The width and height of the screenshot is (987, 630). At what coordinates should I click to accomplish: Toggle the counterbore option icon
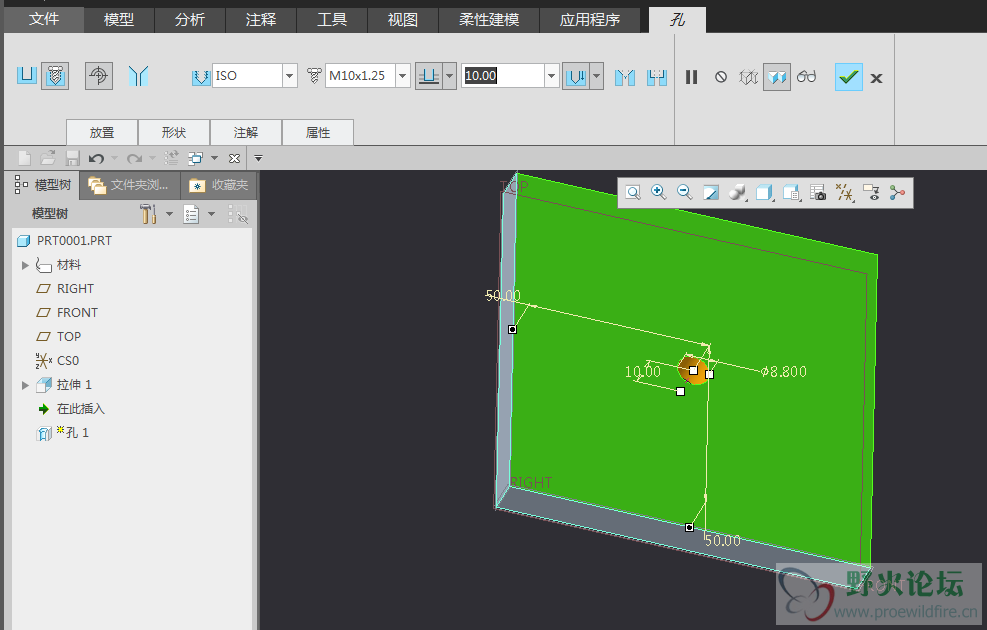click(x=657, y=77)
